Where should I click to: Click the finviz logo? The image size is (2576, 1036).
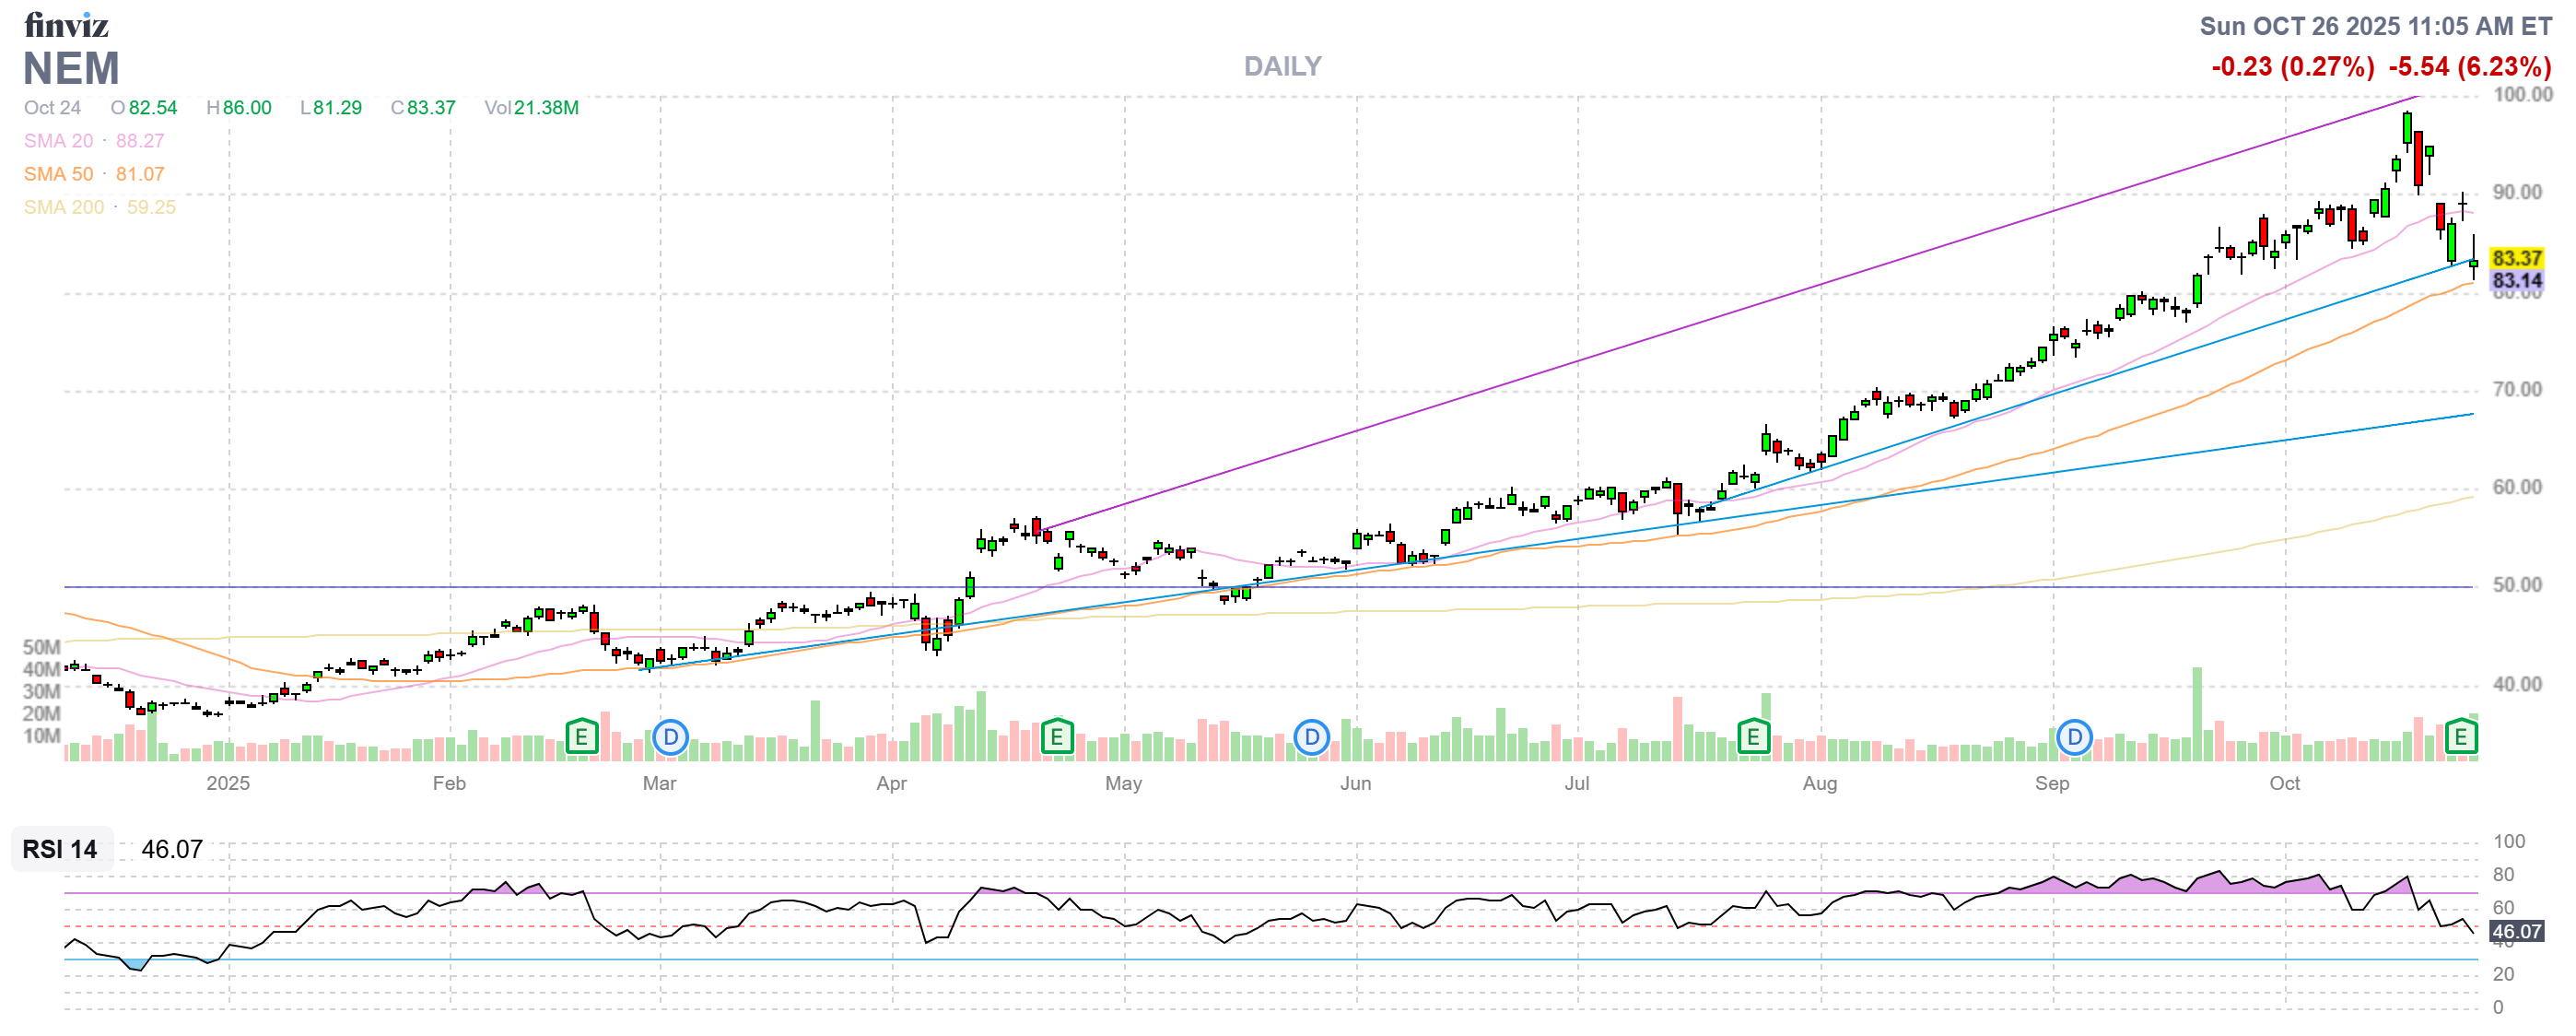click(x=66, y=24)
